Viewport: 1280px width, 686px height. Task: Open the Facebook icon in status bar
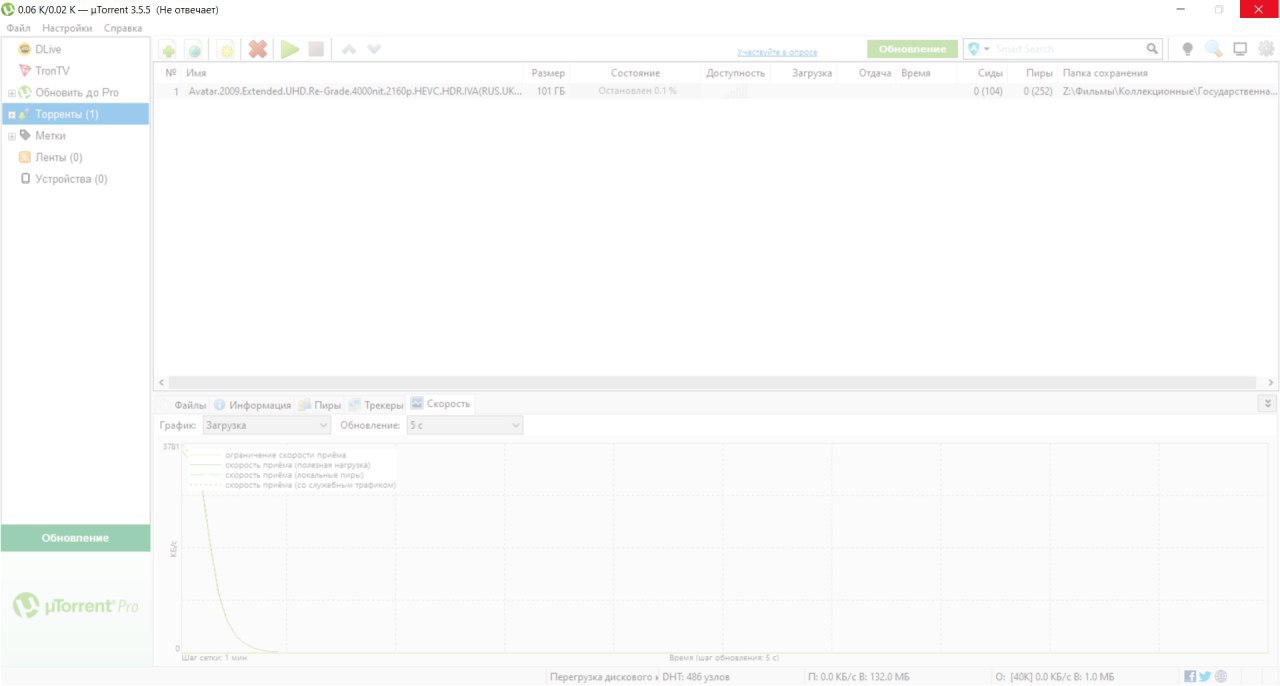1190,676
